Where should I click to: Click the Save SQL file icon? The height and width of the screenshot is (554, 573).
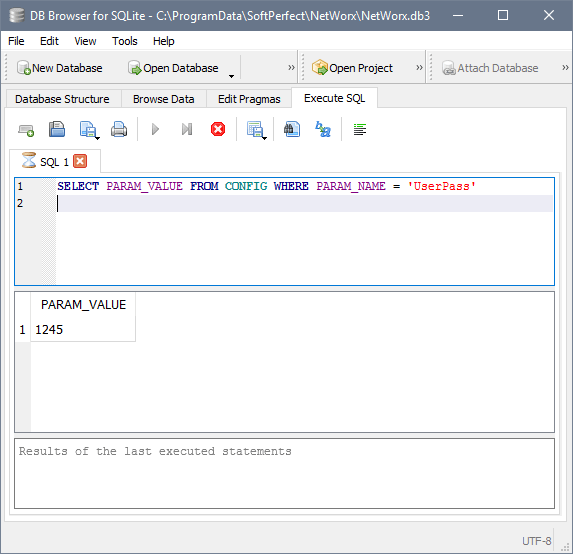(87, 129)
